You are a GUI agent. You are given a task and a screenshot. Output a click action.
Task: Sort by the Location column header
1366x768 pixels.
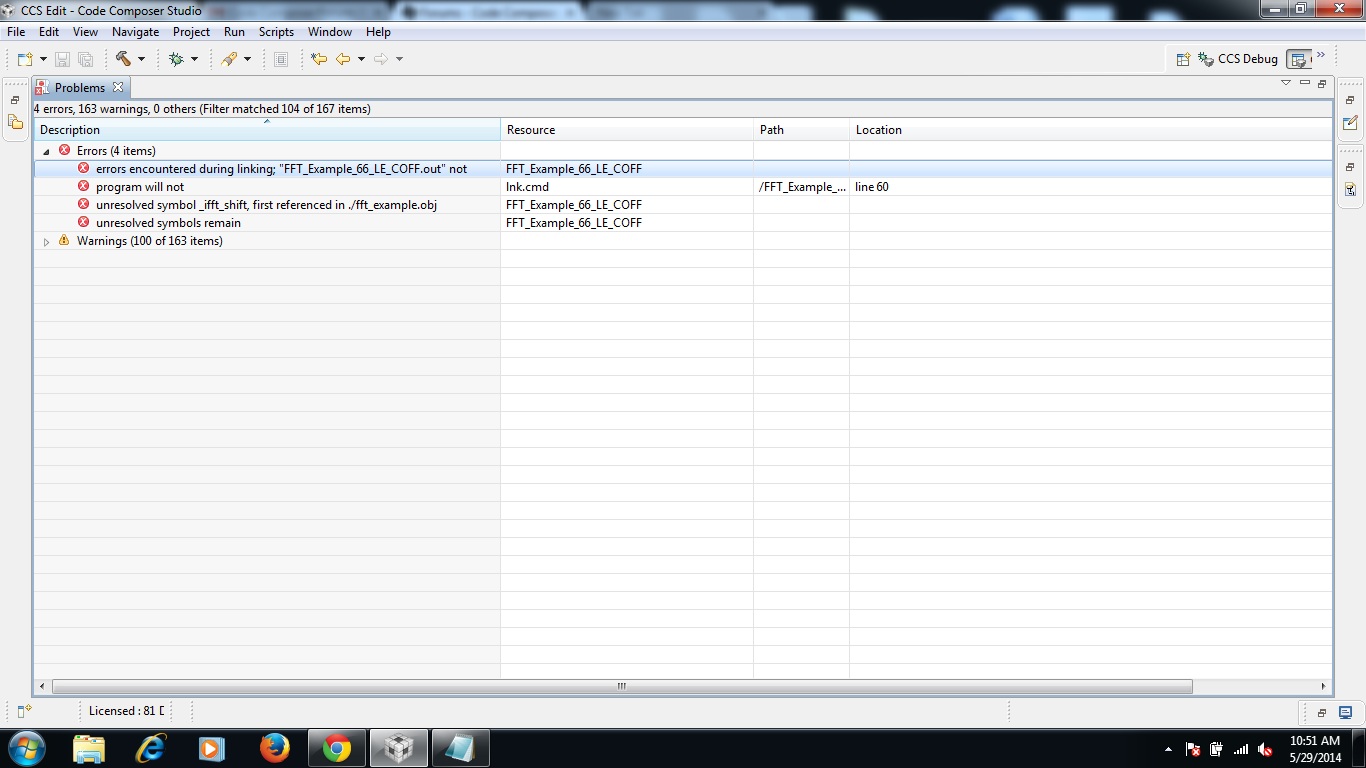tap(1090, 130)
